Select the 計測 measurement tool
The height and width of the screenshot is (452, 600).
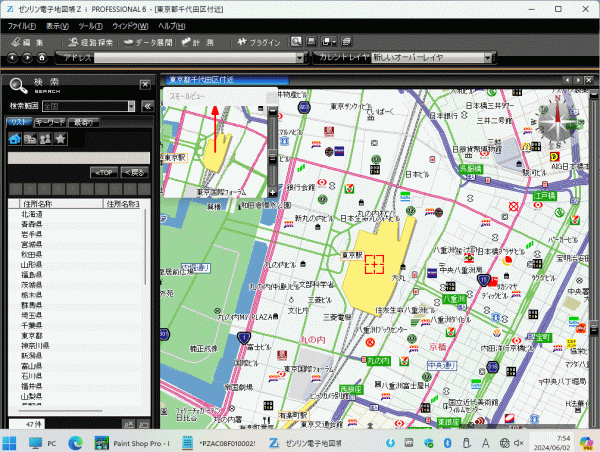tap(197, 42)
